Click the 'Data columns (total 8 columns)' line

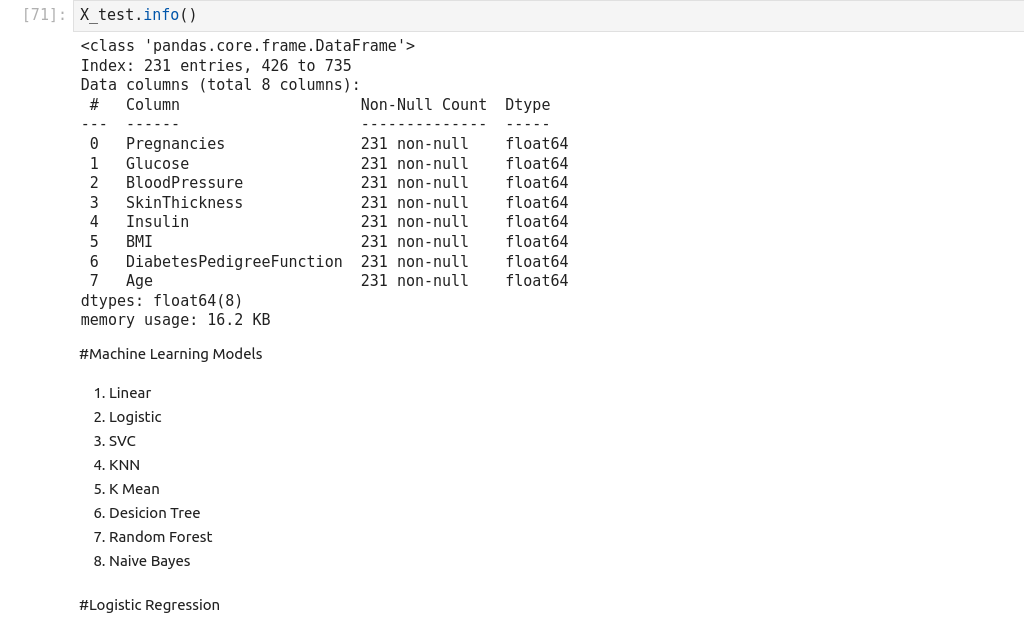point(220,85)
